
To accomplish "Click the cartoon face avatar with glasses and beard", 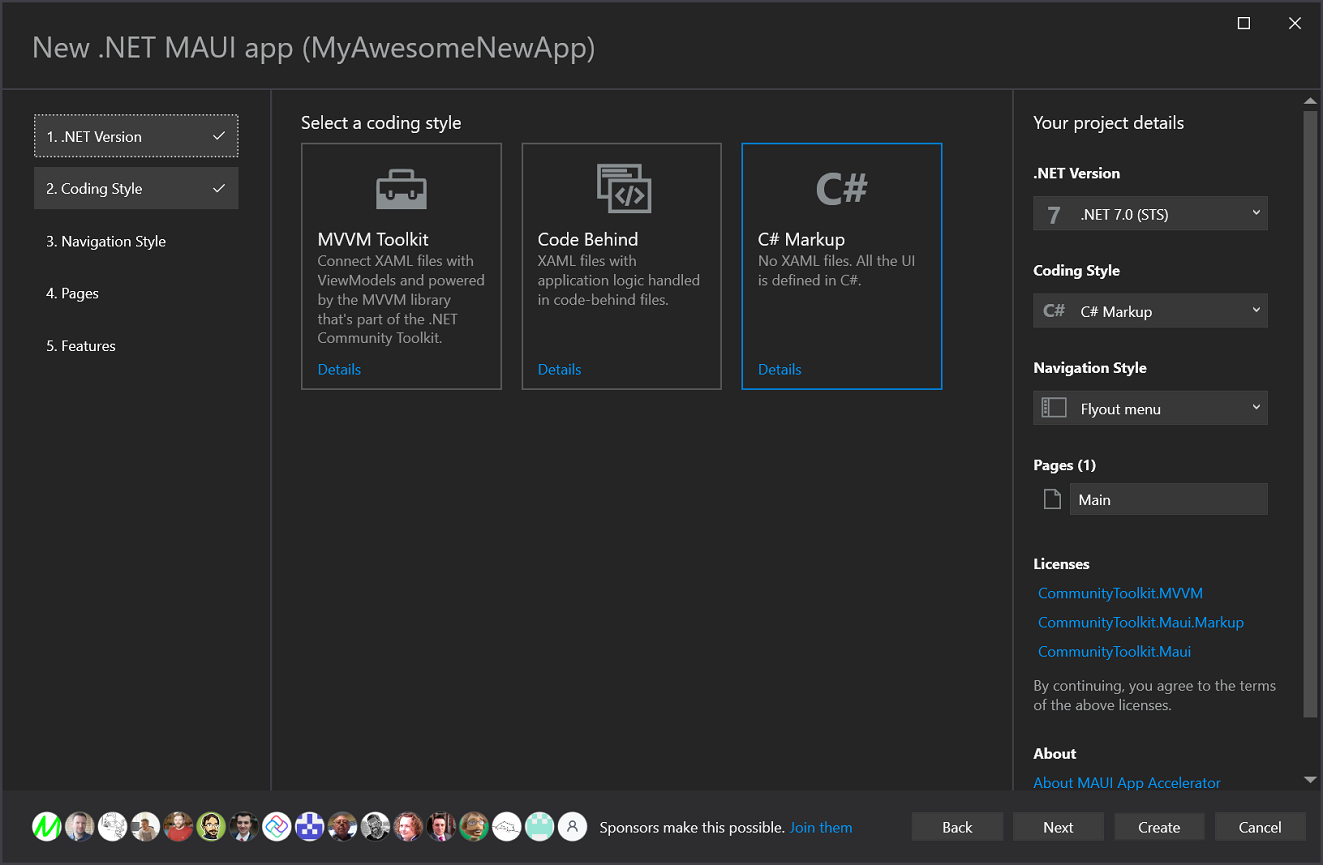I will click(x=211, y=826).
